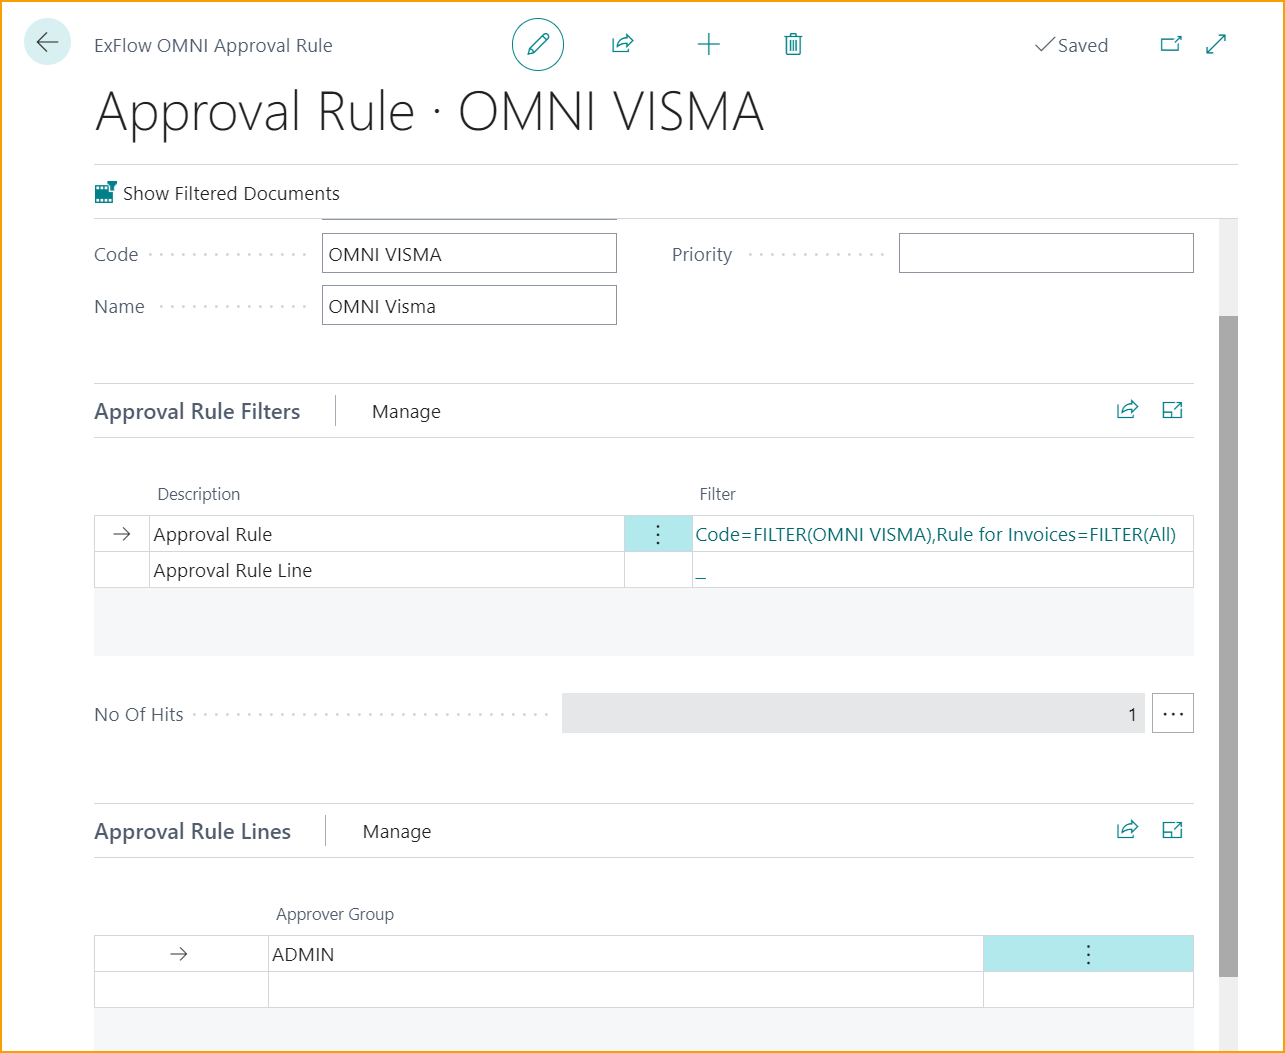Image resolution: width=1285 pixels, height=1053 pixels.
Task: Open No Of Hits details via ellipsis button
Action: [1172, 713]
